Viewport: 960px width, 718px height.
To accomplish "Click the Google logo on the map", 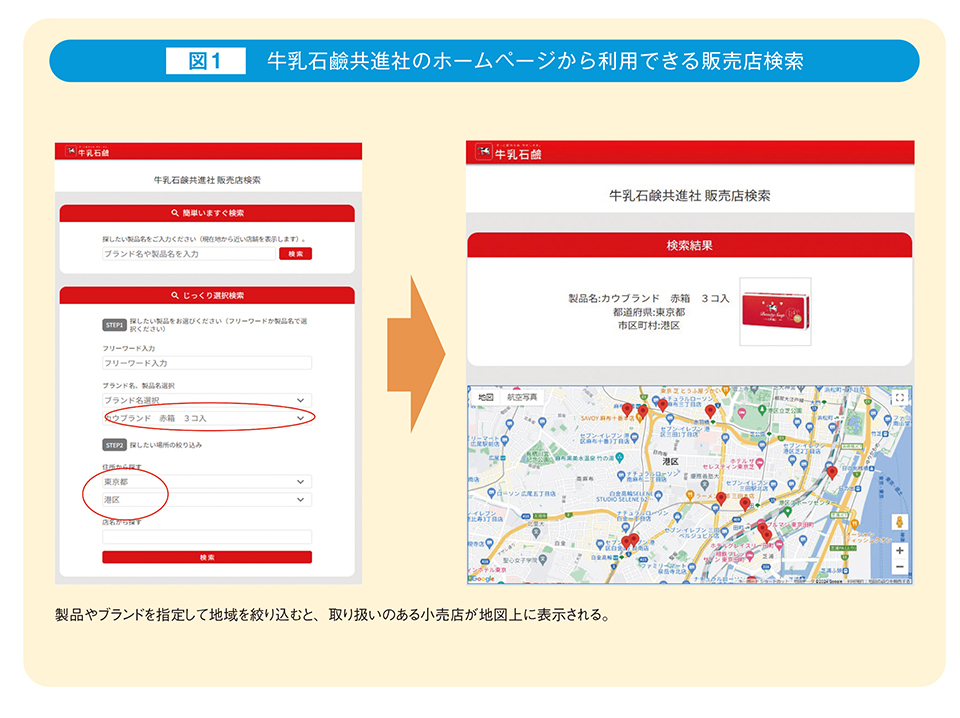I will [482, 578].
